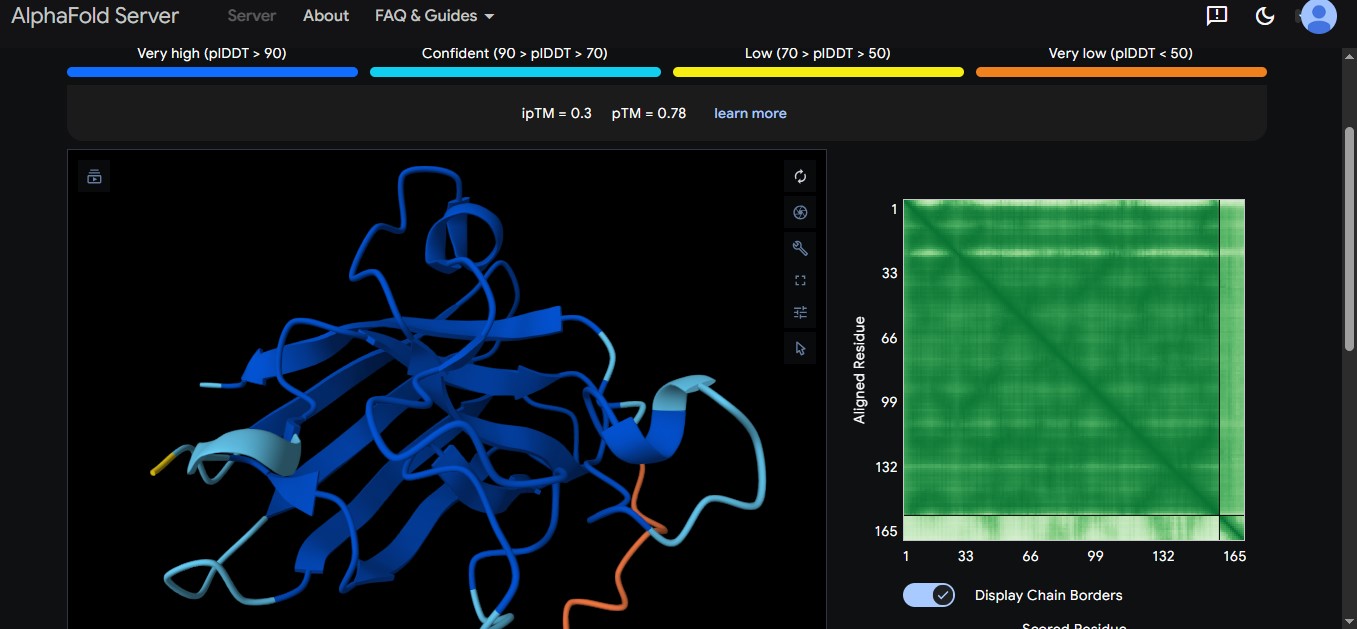This screenshot has height=629, width=1357.
Task: Reset the 3D viewer camera
Action: click(x=800, y=177)
